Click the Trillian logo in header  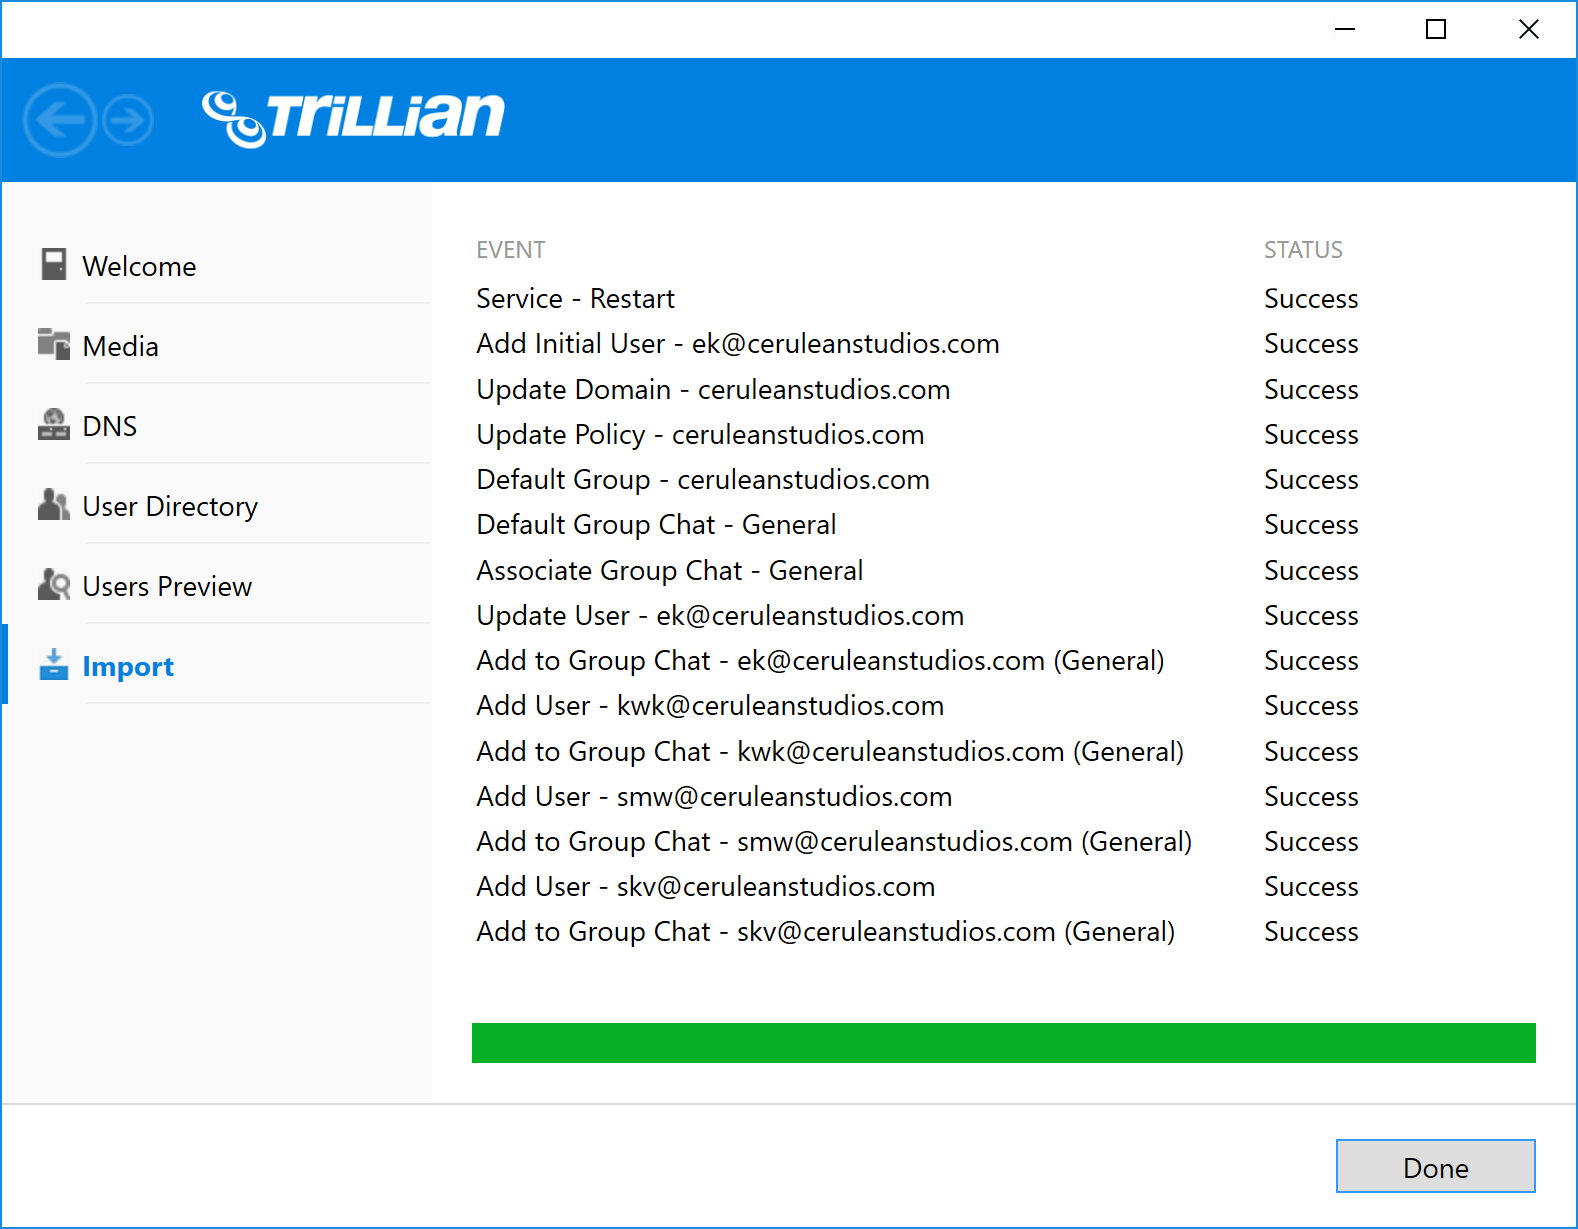(x=354, y=118)
